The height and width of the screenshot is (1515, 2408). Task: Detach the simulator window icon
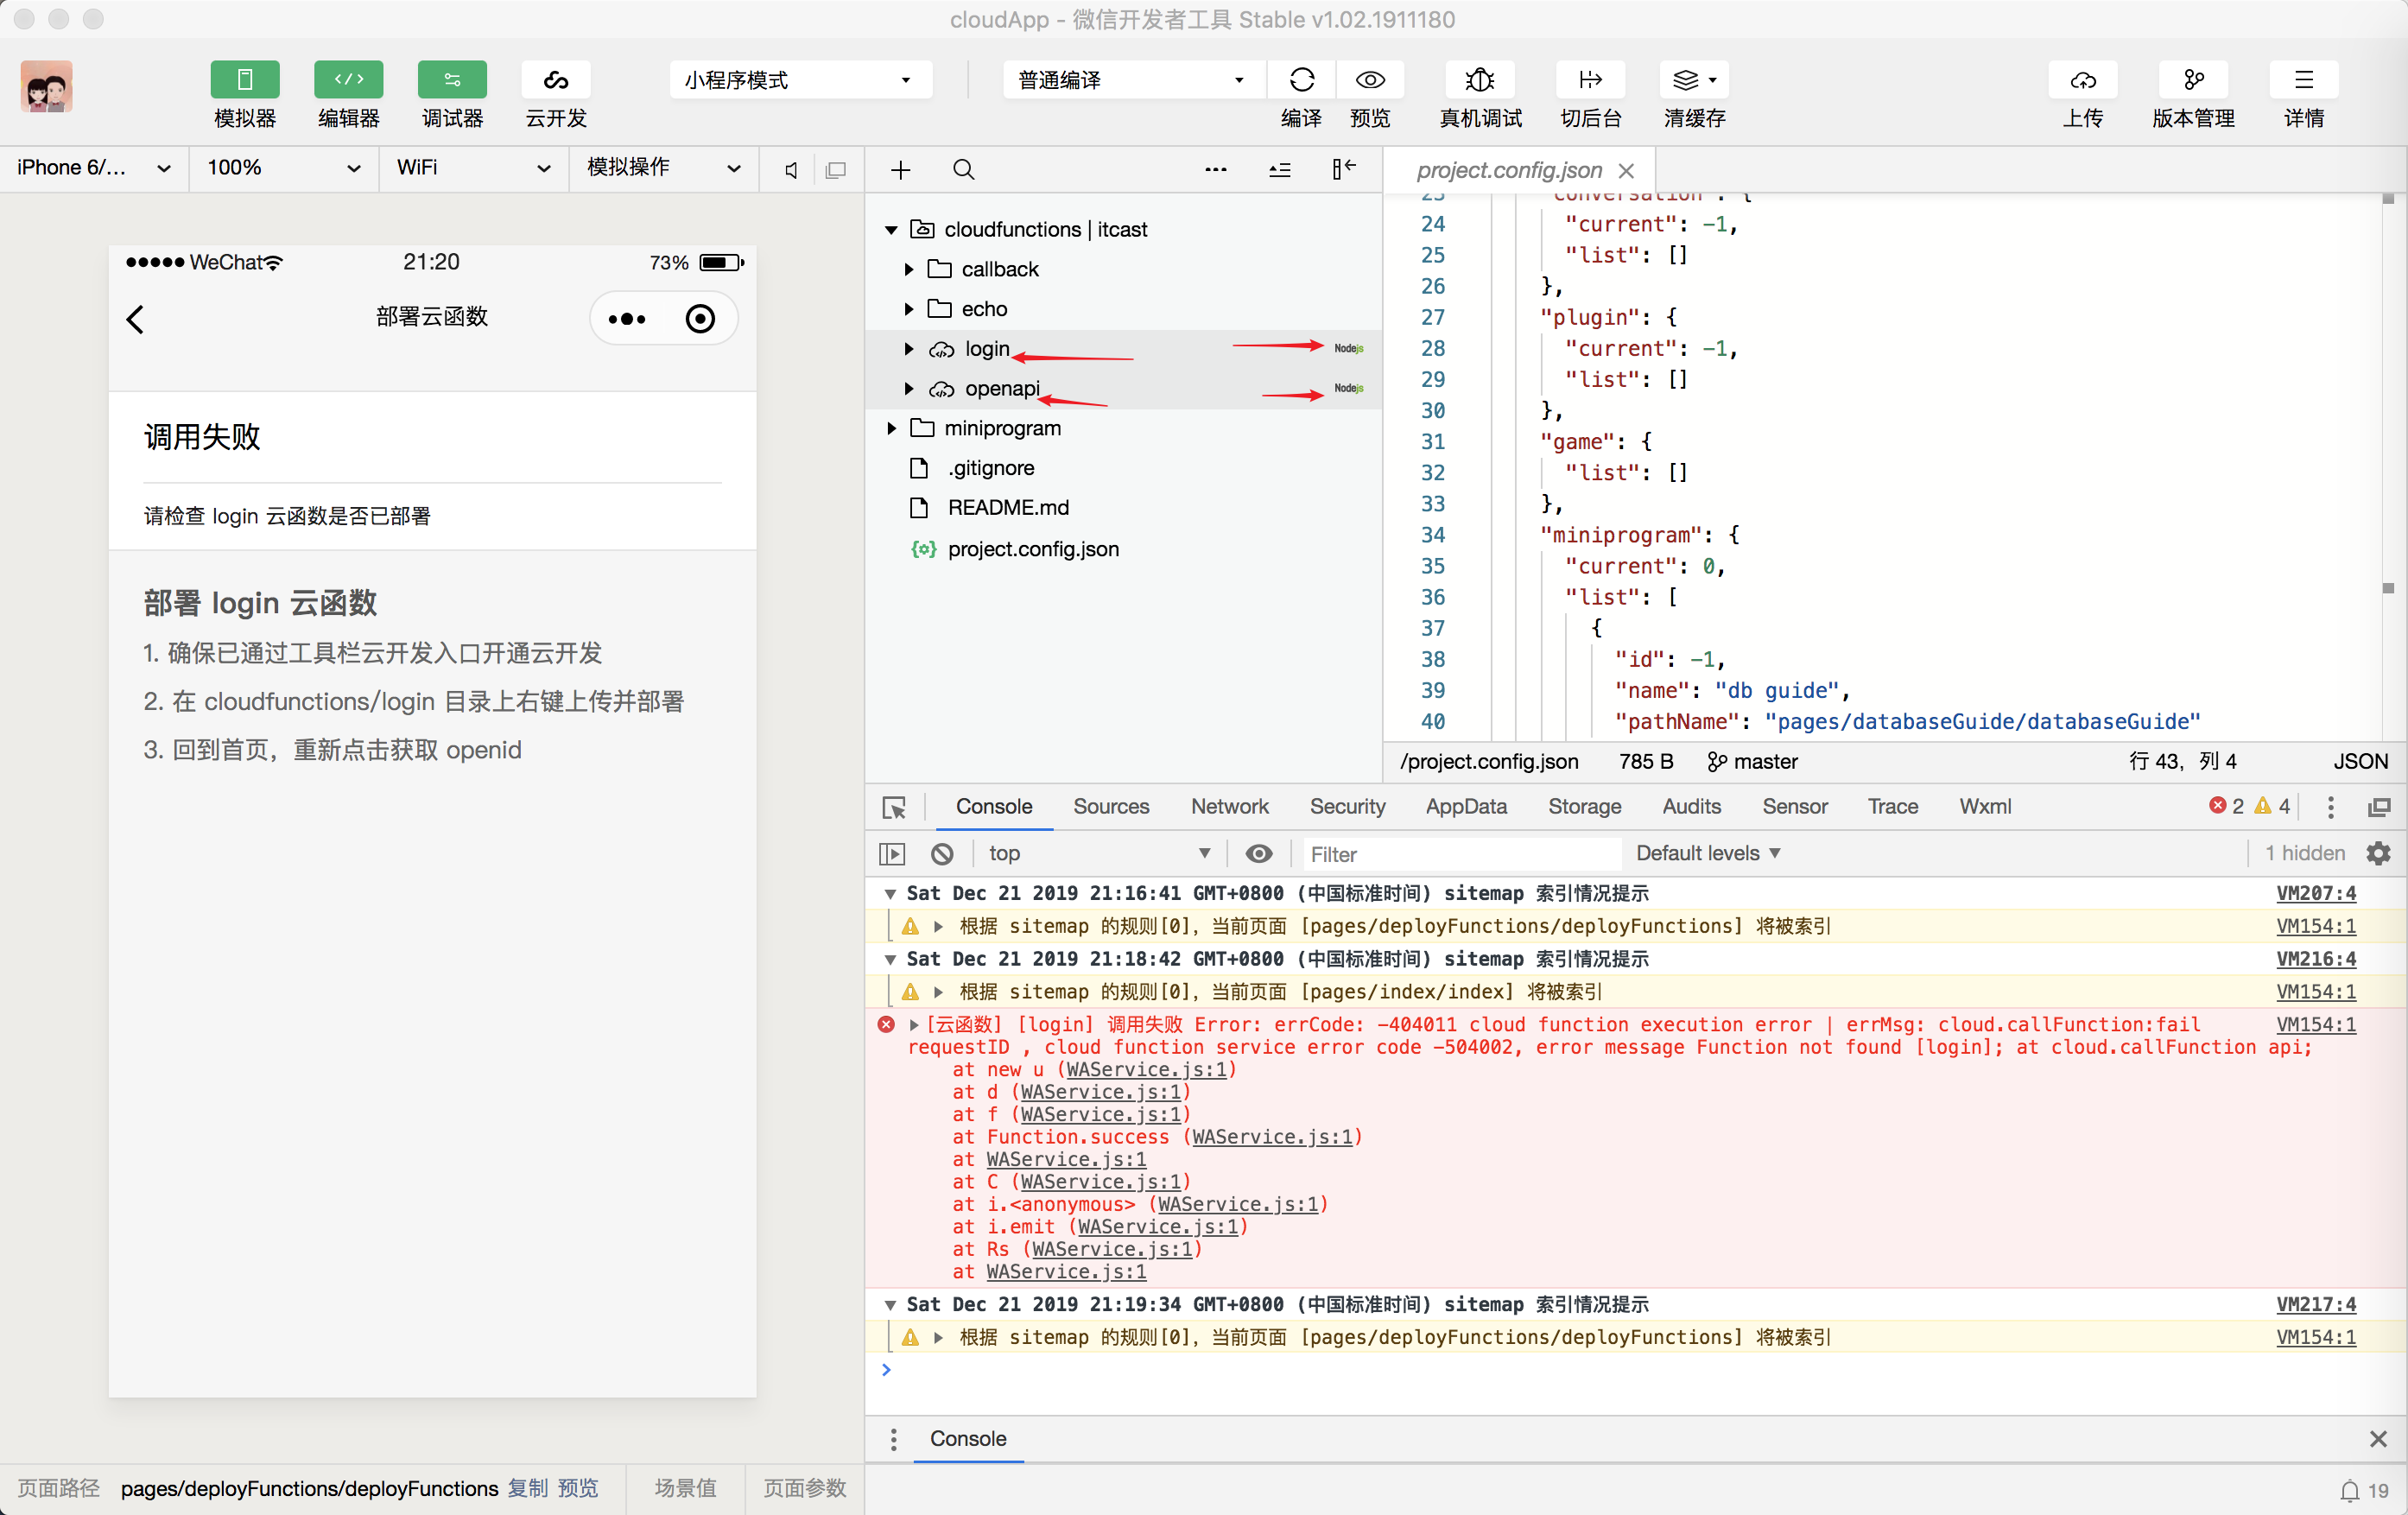(836, 170)
